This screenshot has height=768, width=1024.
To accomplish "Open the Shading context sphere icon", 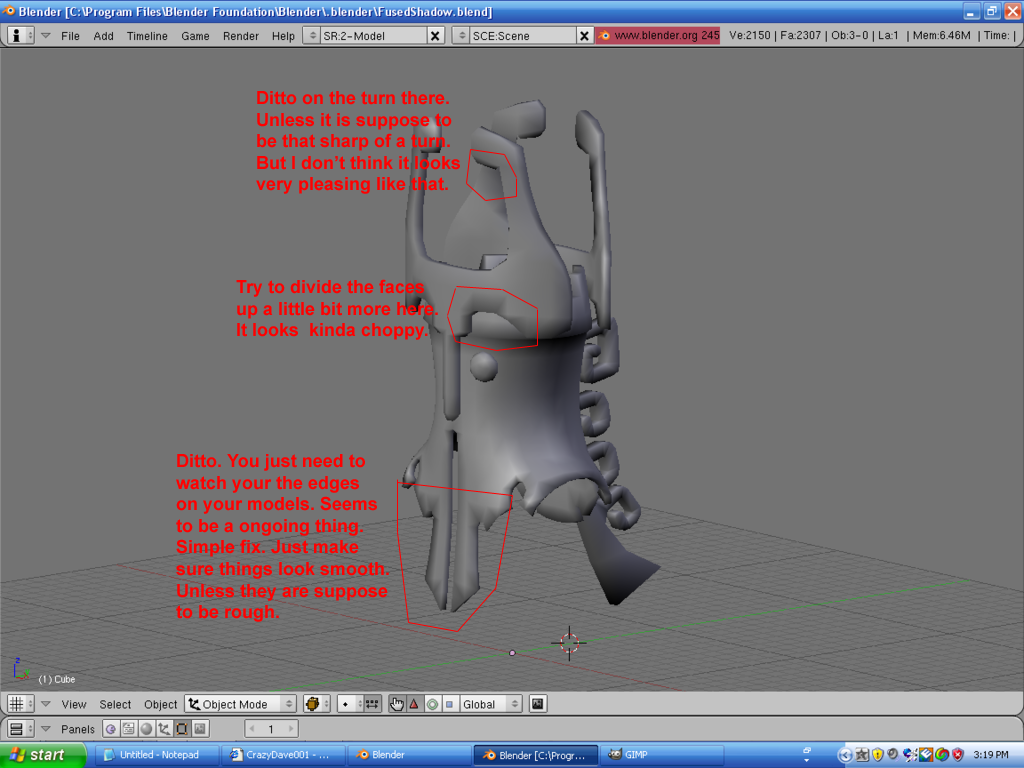I will pyautogui.click(x=146, y=729).
